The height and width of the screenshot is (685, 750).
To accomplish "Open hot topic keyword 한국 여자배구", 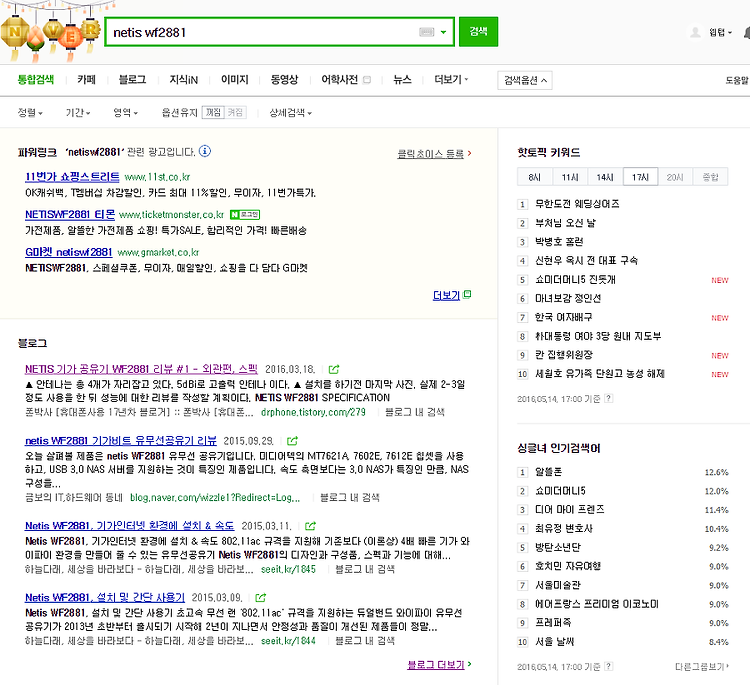I will coord(563,317).
